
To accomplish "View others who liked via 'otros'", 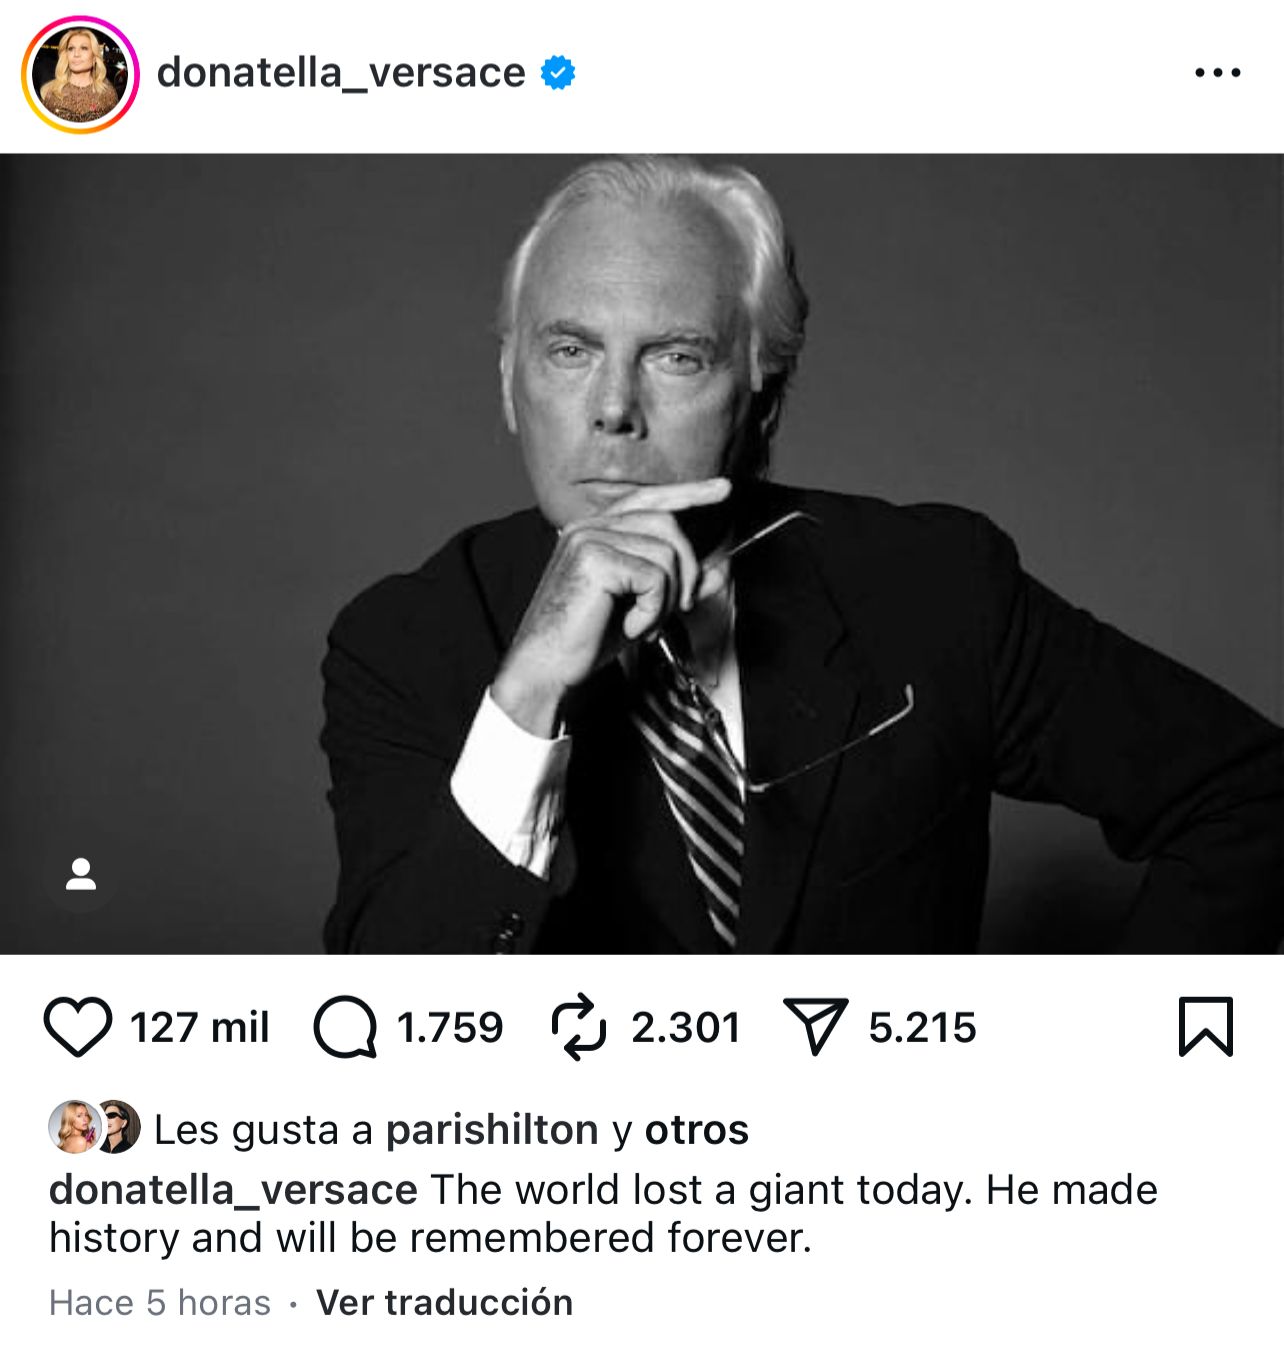I will [697, 1130].
